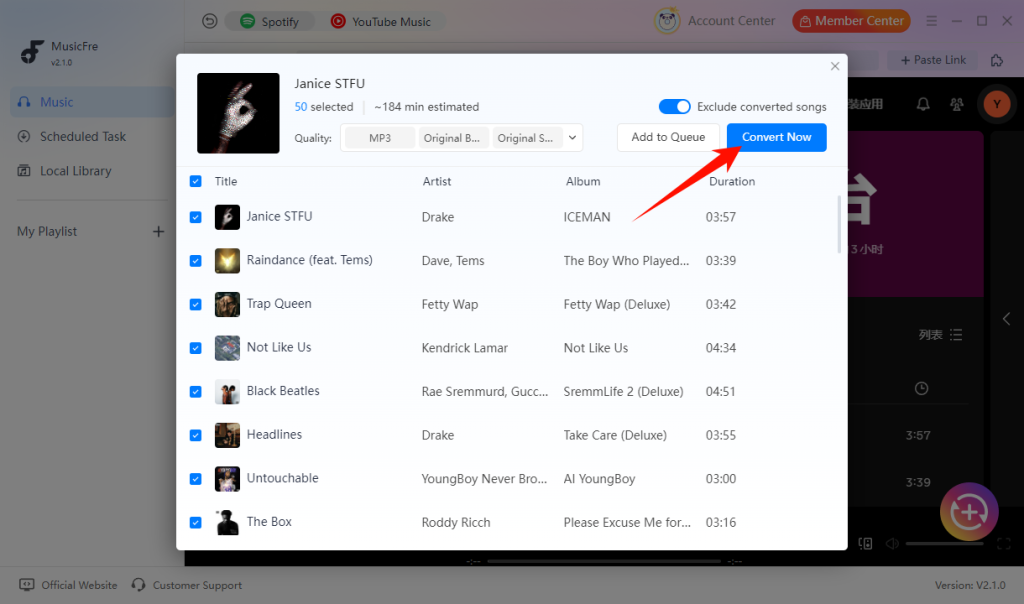This screenshot has width=1024, height=604.
Task: Open Account Center avatar icon
Action: (x=667, y=21)
